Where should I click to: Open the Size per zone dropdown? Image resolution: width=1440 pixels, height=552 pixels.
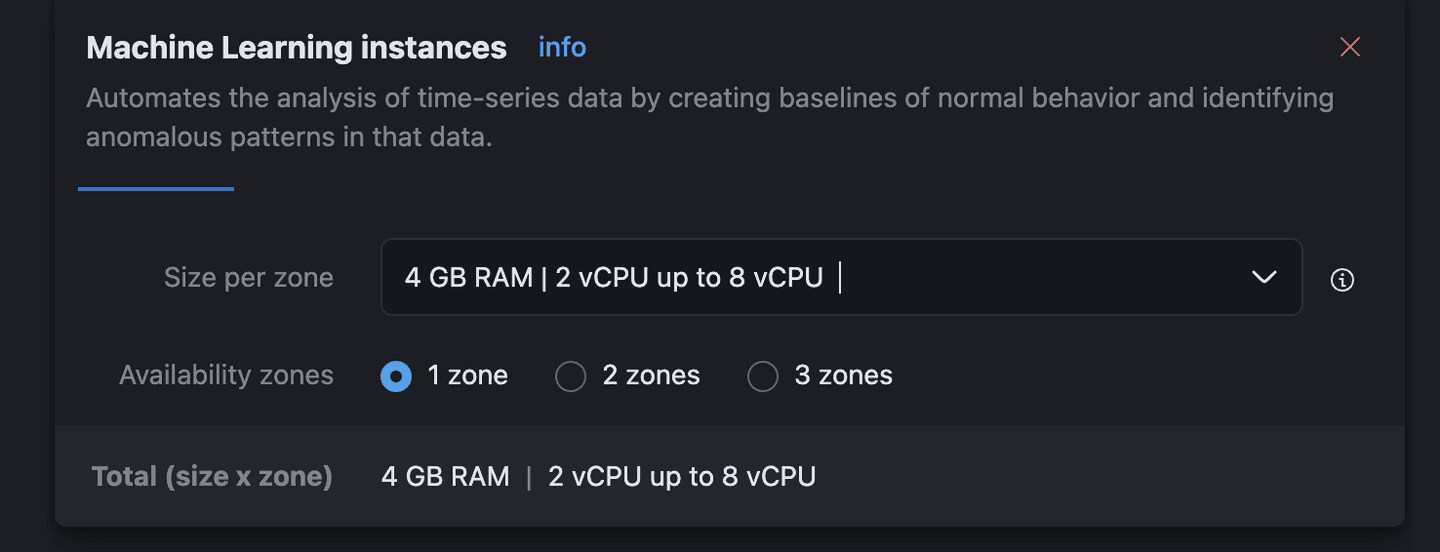pyautogui.click(x=840, y=277)
